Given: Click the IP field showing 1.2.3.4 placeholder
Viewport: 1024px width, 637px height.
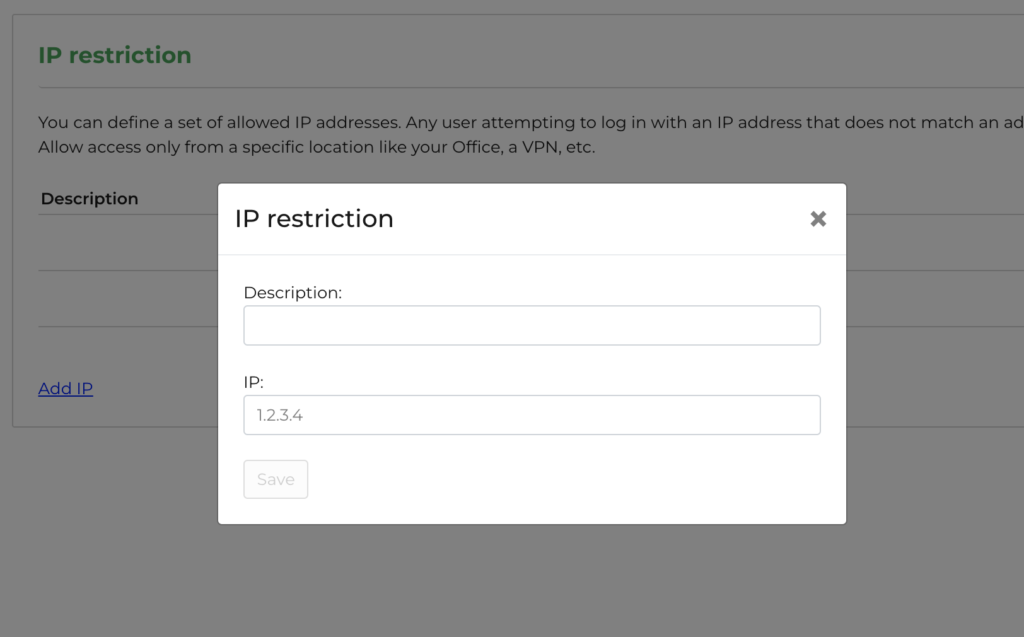Looking at the screenshot, I should point(531,414).
